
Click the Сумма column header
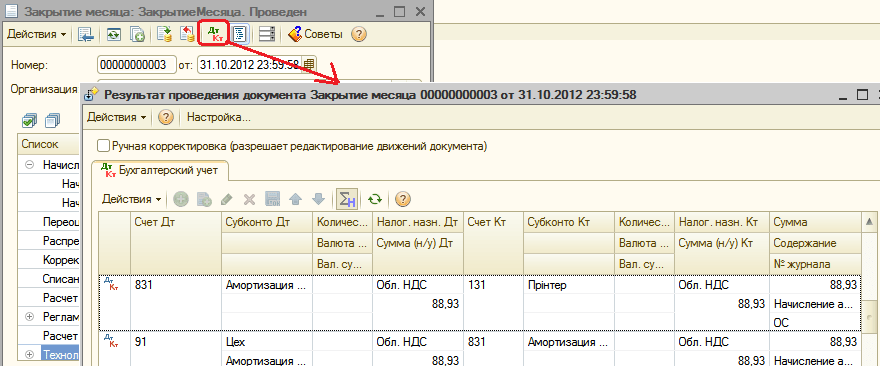tap(815, 222)
